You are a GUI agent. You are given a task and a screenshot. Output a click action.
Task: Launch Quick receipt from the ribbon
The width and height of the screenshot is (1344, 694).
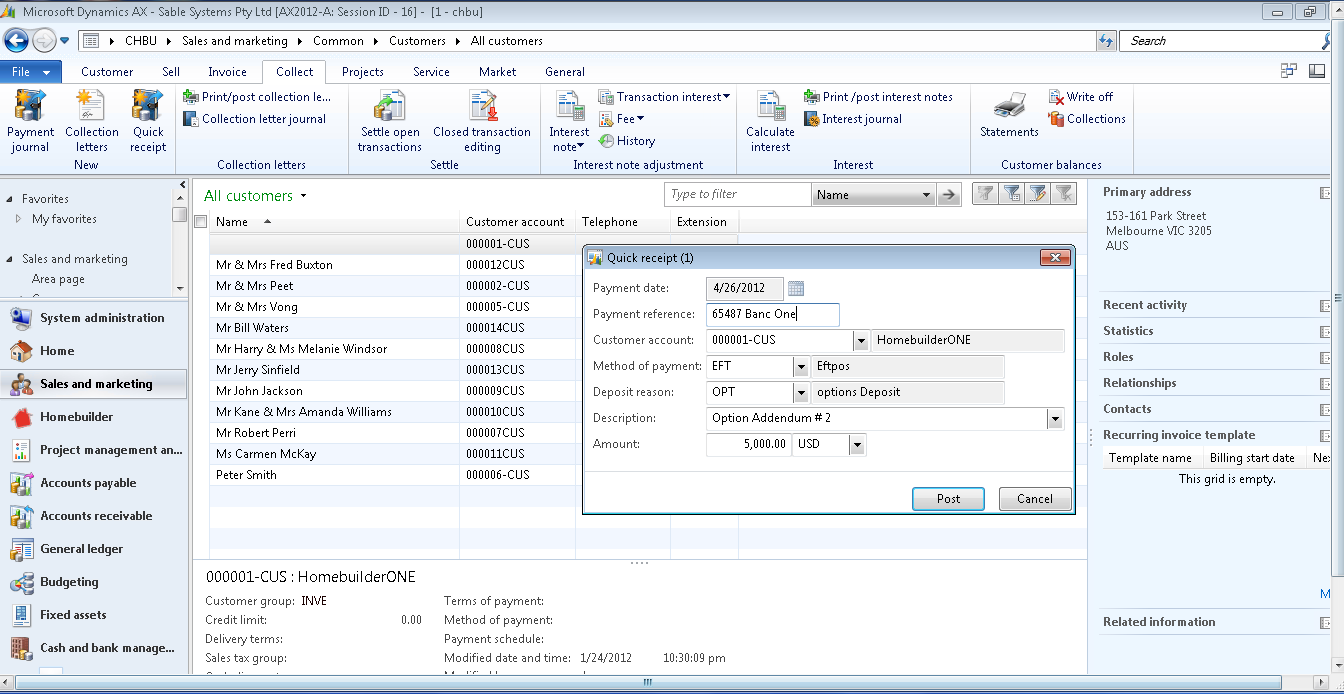(x=148, y=121)
